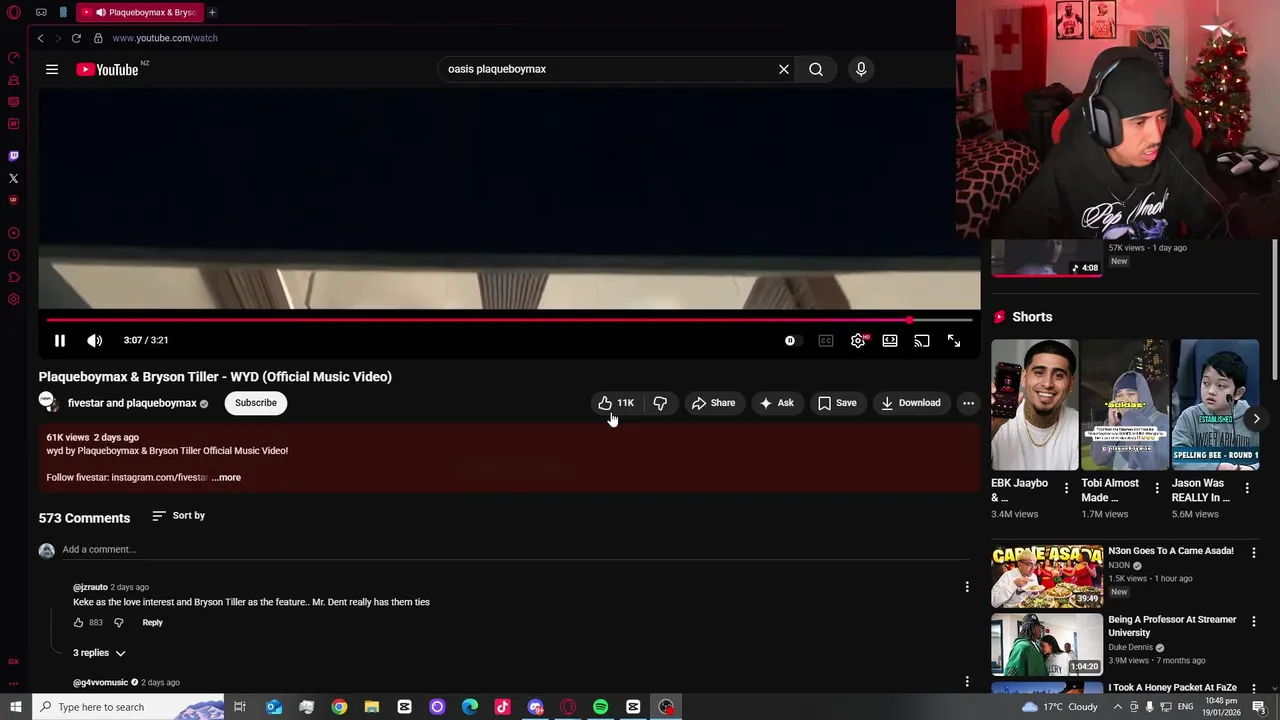Switch to the Plaqueboymax & Bryson YouTube tab
The width and height of the screenshot is (1280, 720).
coord(140,12)
